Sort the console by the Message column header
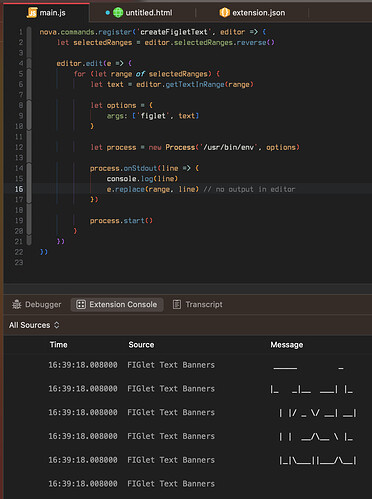Screen dimensions: 372x499 [287, 345]
